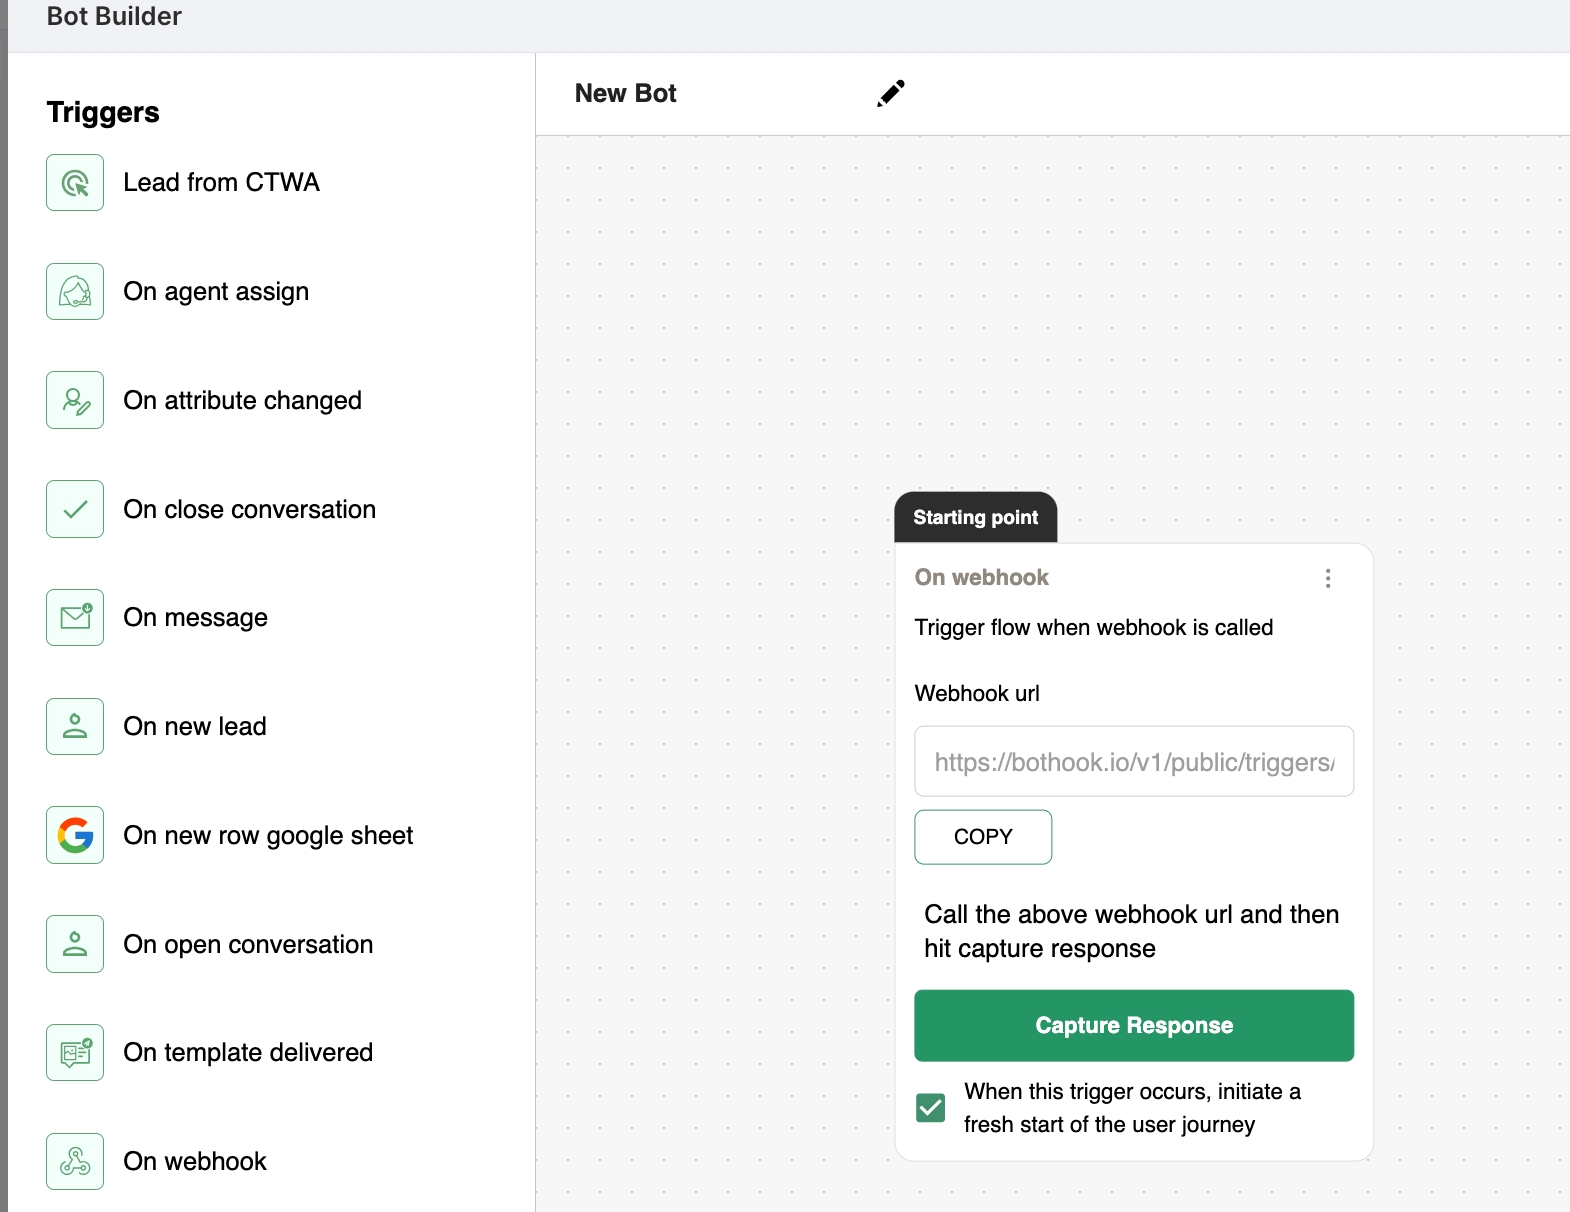Click the On message envelope icon
The image size is (1570, 1212).
75,618
